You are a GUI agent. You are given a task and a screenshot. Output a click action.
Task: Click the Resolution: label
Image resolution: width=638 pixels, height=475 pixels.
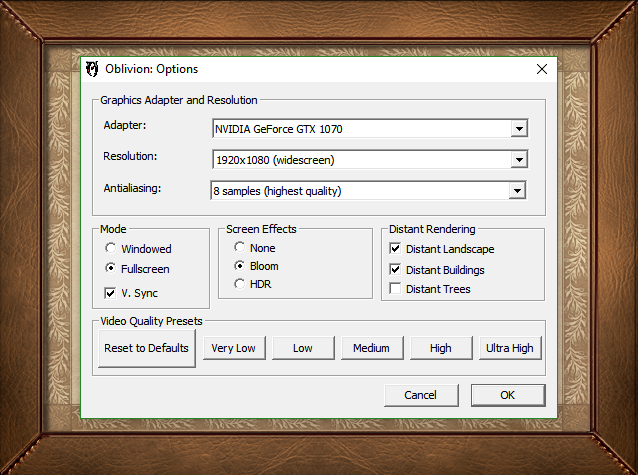click(130, 156)
